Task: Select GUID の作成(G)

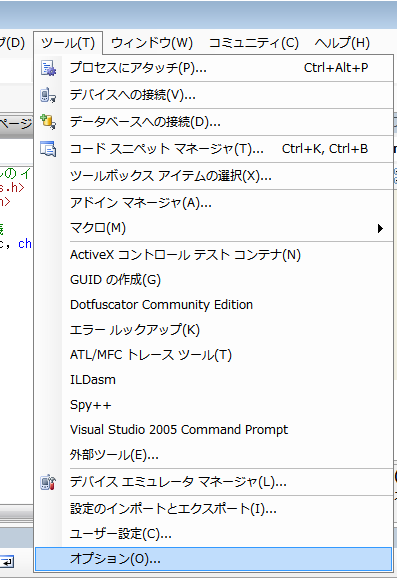Action: point(214,280)
